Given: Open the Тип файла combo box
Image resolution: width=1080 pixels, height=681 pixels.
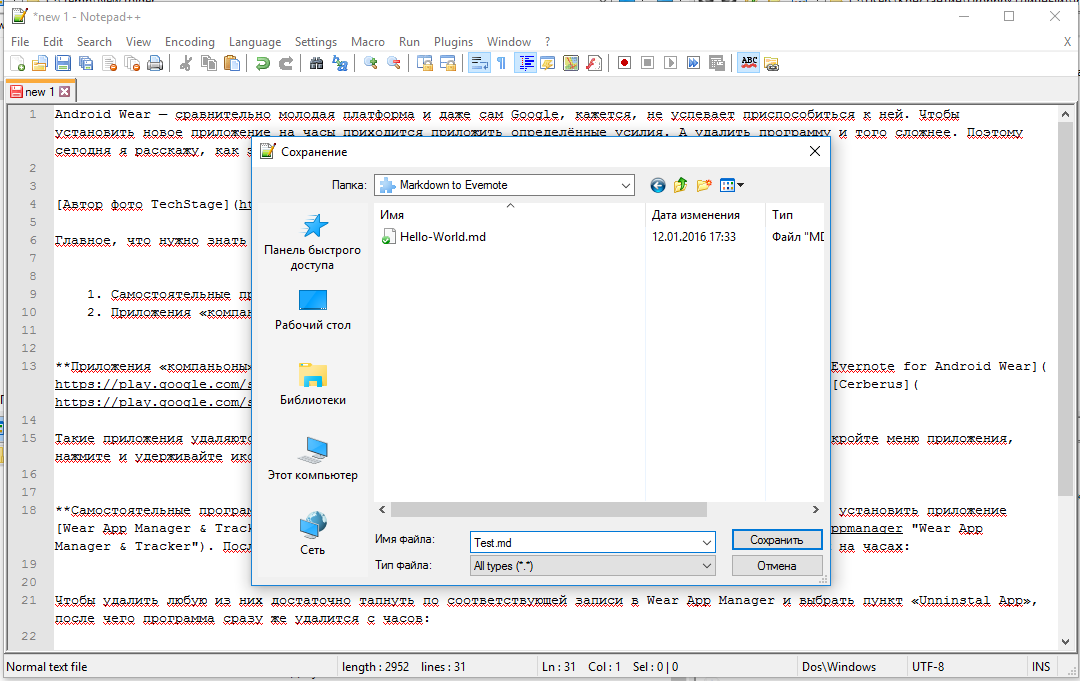Looking at the screenshot, I should 592,566.
